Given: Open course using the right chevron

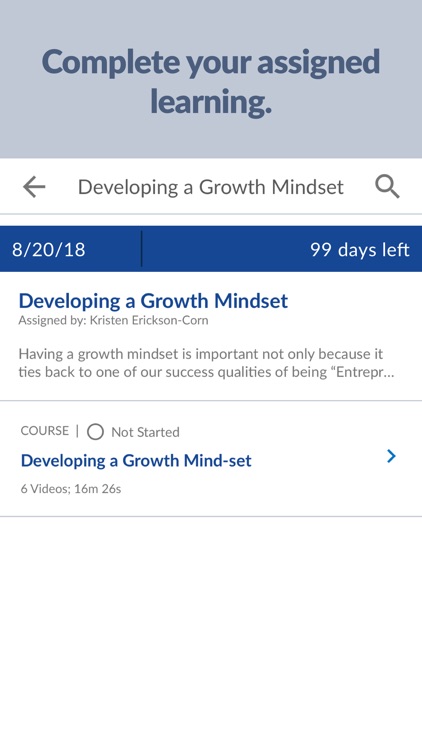Looking at the screenshot, I should (x=391, y=456).
